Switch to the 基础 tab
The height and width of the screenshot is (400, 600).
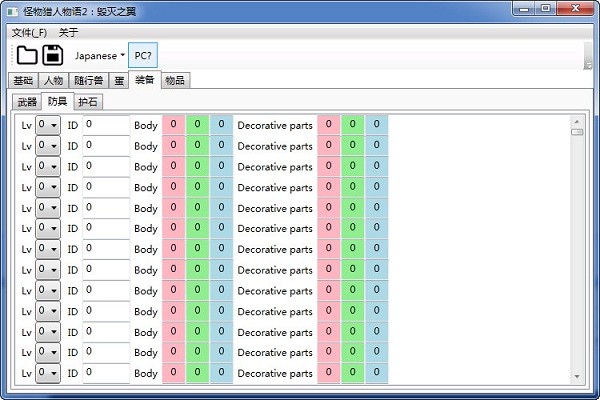pyautogui.click(x=22, y=80)
